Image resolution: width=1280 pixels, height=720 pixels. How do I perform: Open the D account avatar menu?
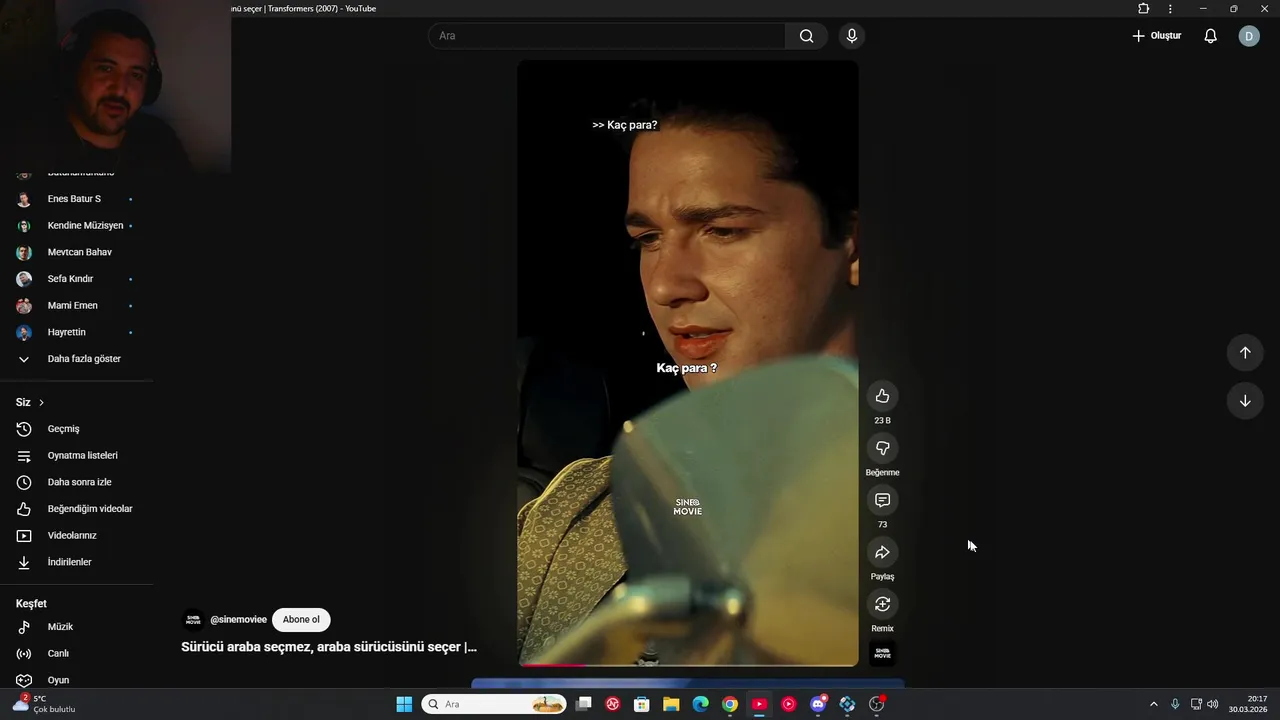1249,36
